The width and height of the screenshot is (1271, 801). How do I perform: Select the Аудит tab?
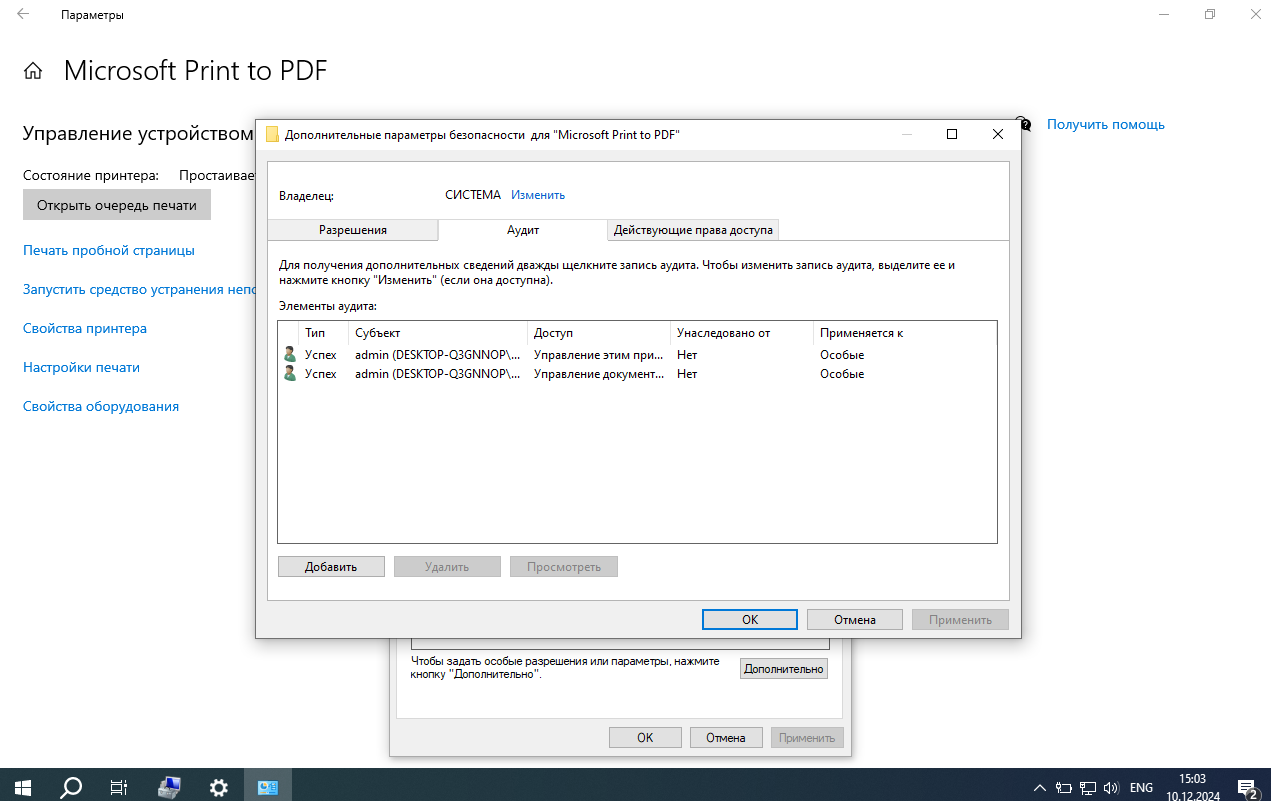(523, 230)
